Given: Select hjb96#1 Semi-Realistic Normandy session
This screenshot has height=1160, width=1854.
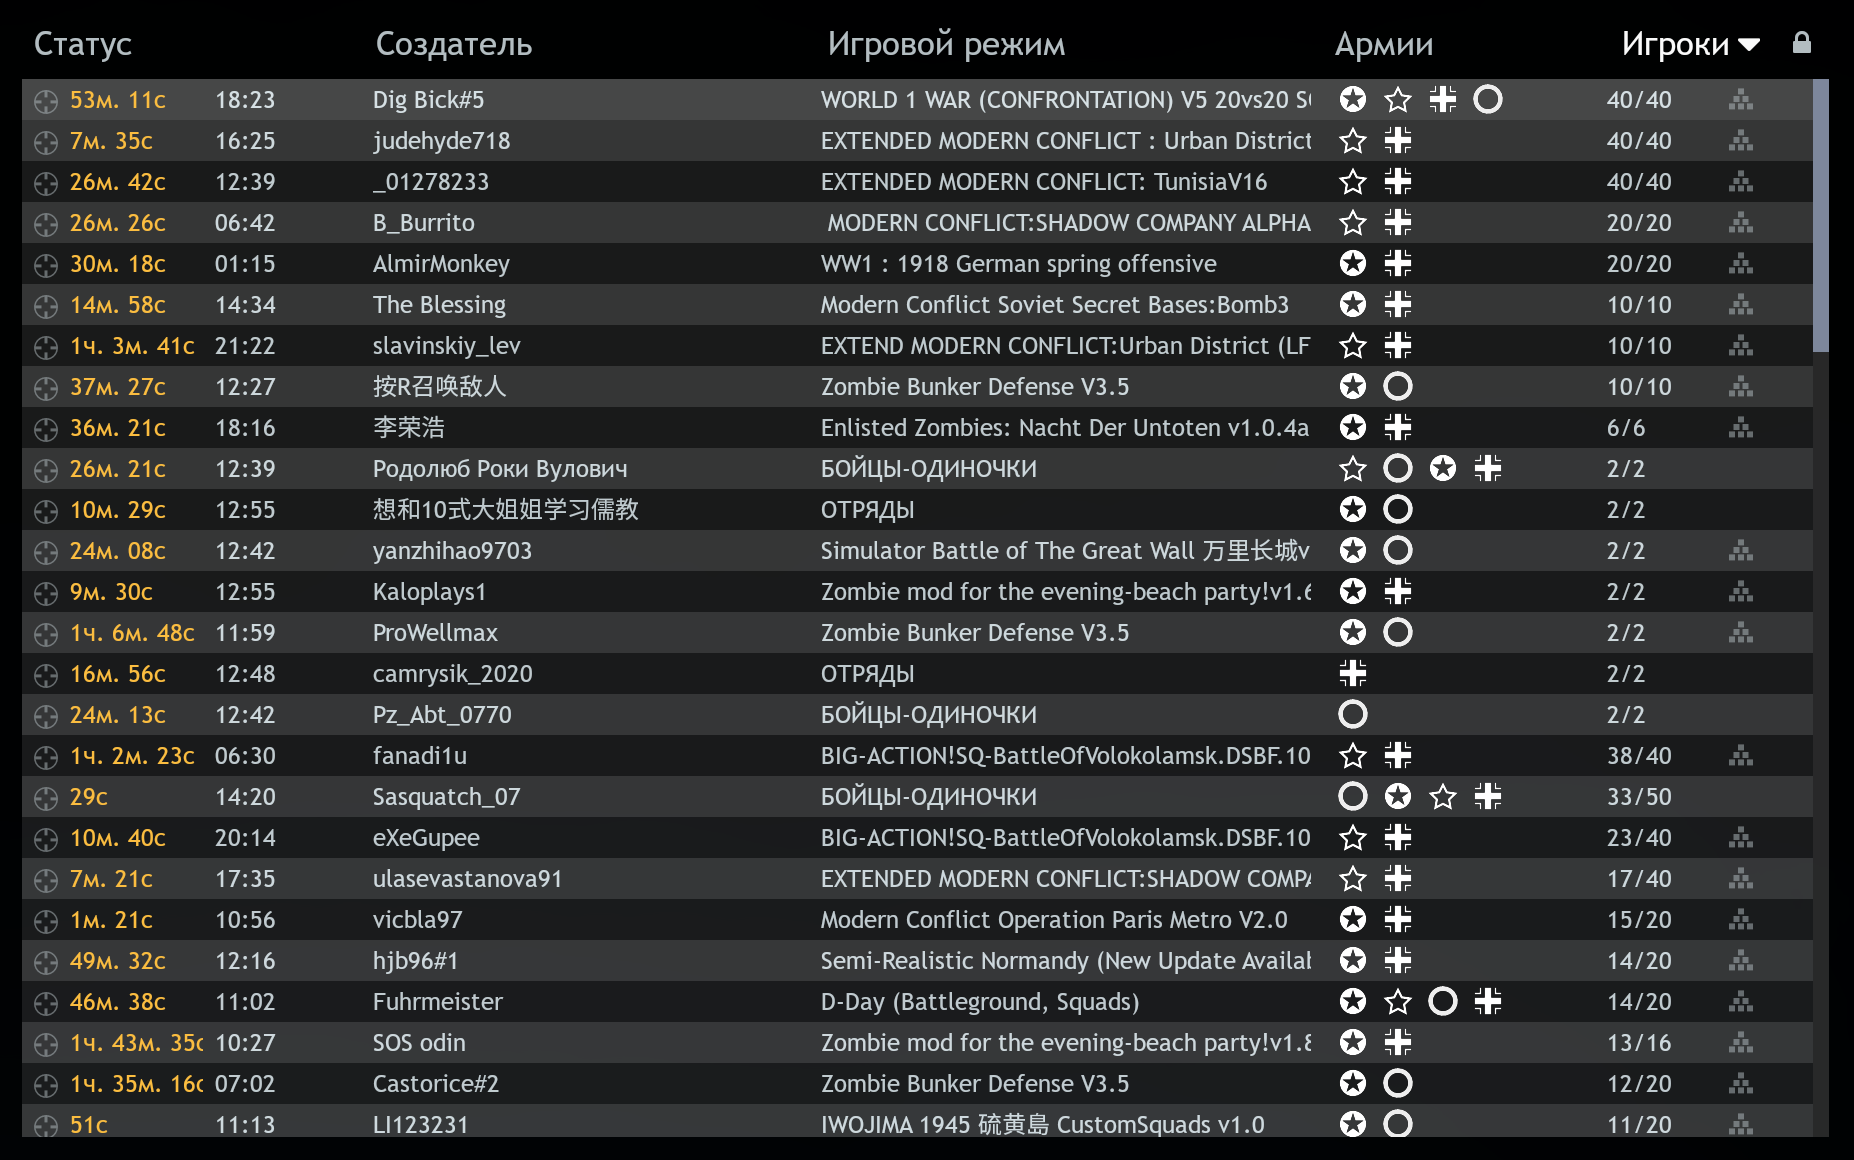Looking at the screenshot, I should click(1065, 961).
